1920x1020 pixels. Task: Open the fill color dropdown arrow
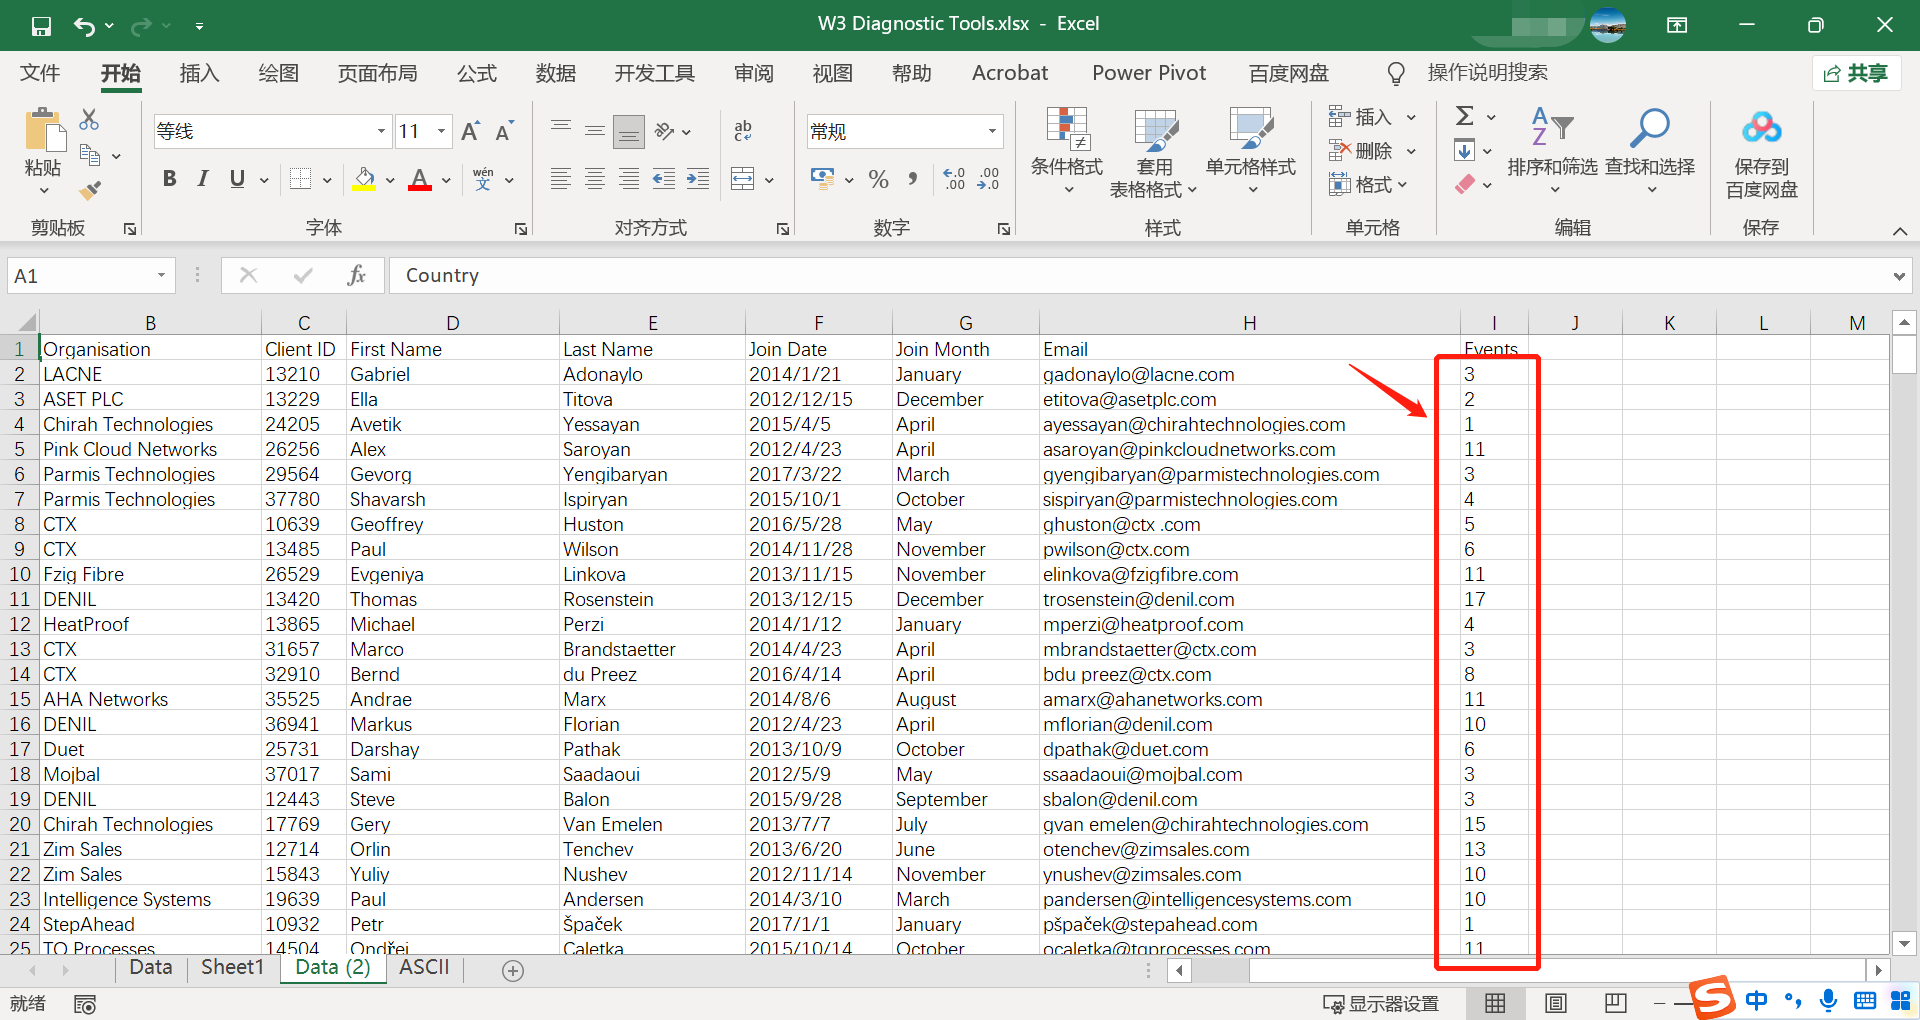(390, 181)
